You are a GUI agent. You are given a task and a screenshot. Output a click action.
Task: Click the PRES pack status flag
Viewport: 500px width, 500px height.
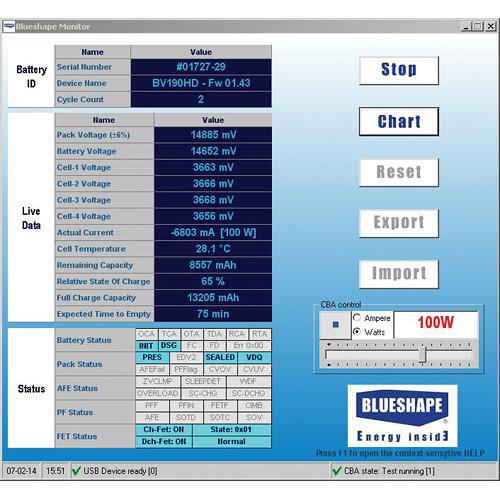click(x=152, y=357)
